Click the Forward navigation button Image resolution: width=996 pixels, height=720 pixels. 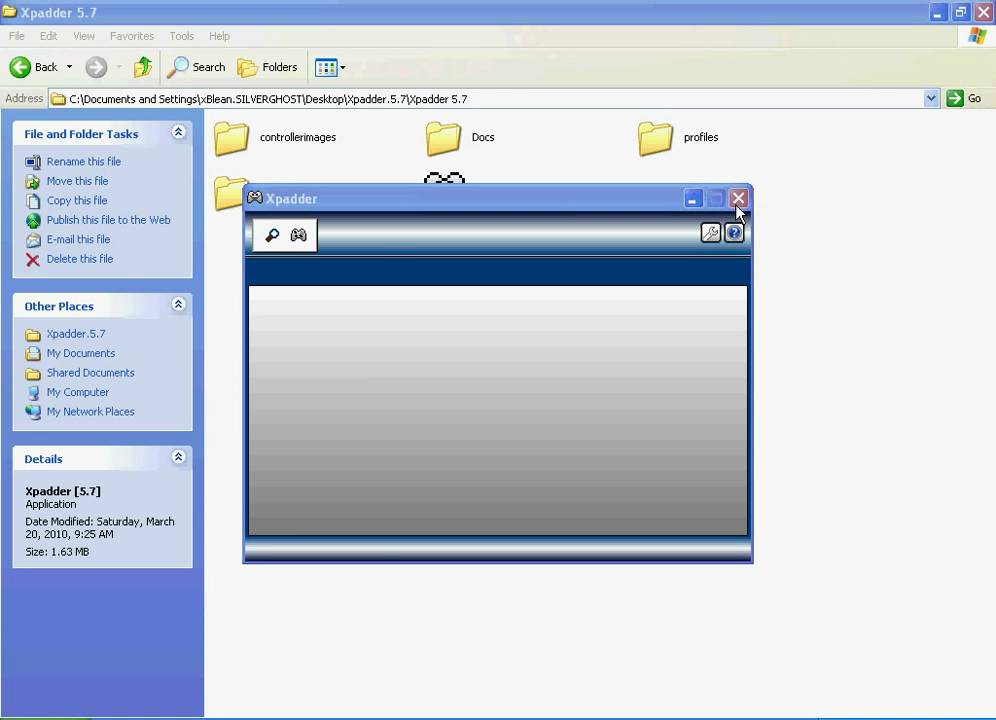[x=97, y=67]
